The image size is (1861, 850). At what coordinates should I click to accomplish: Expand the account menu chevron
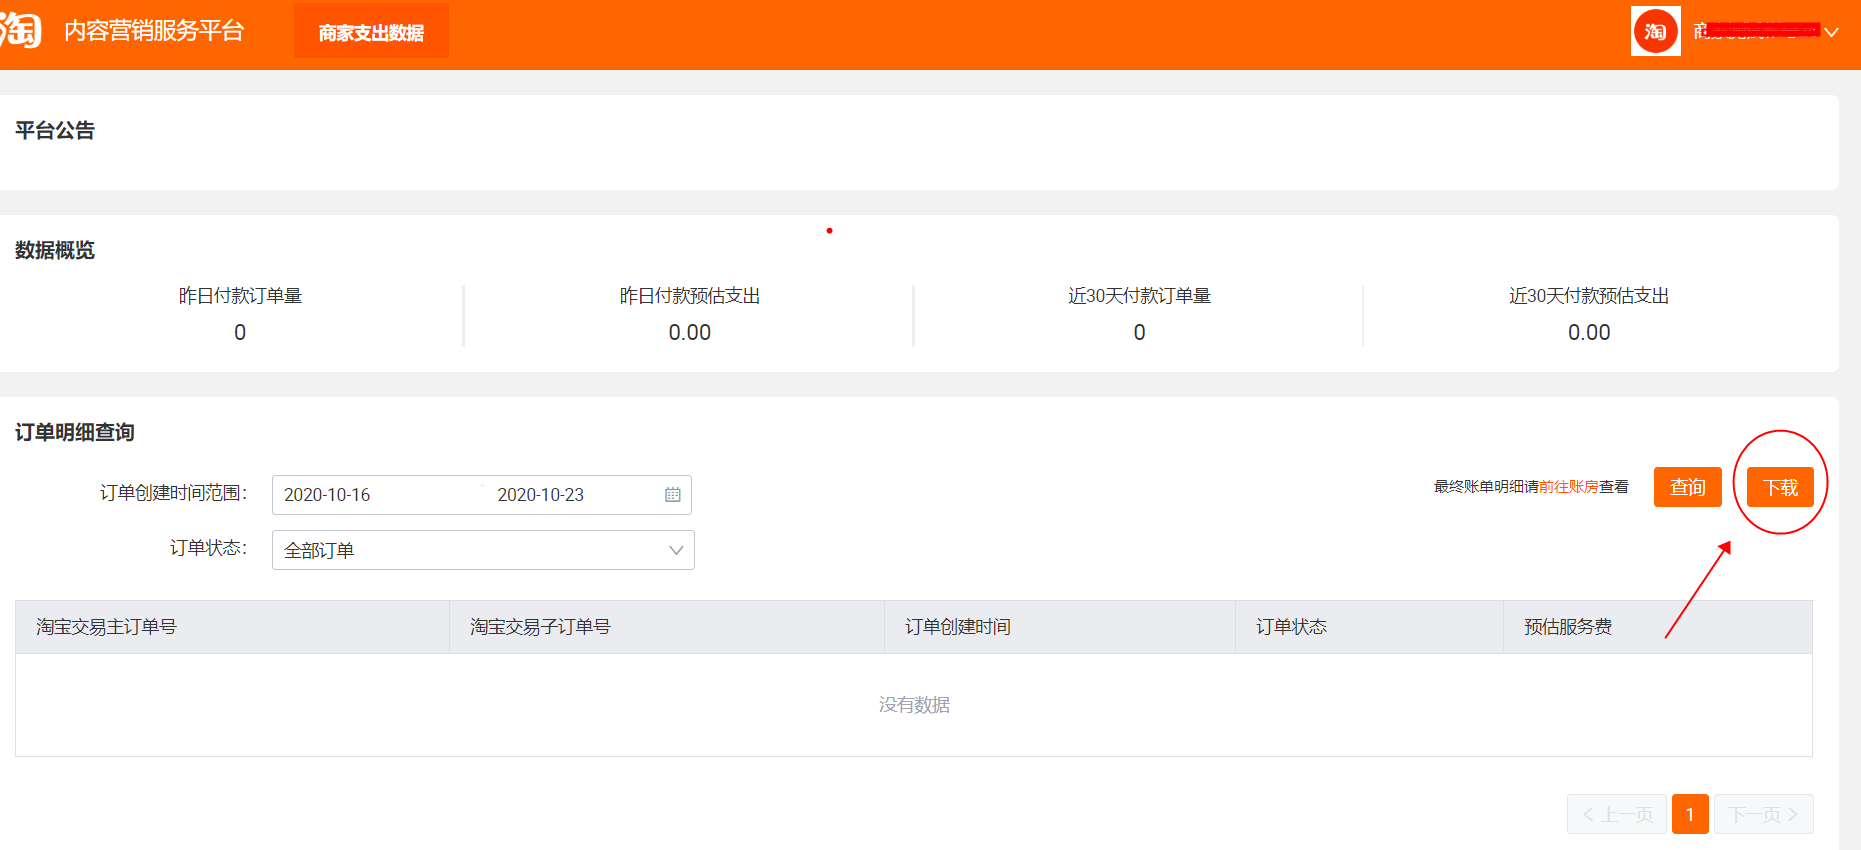tap(1831, 32)
